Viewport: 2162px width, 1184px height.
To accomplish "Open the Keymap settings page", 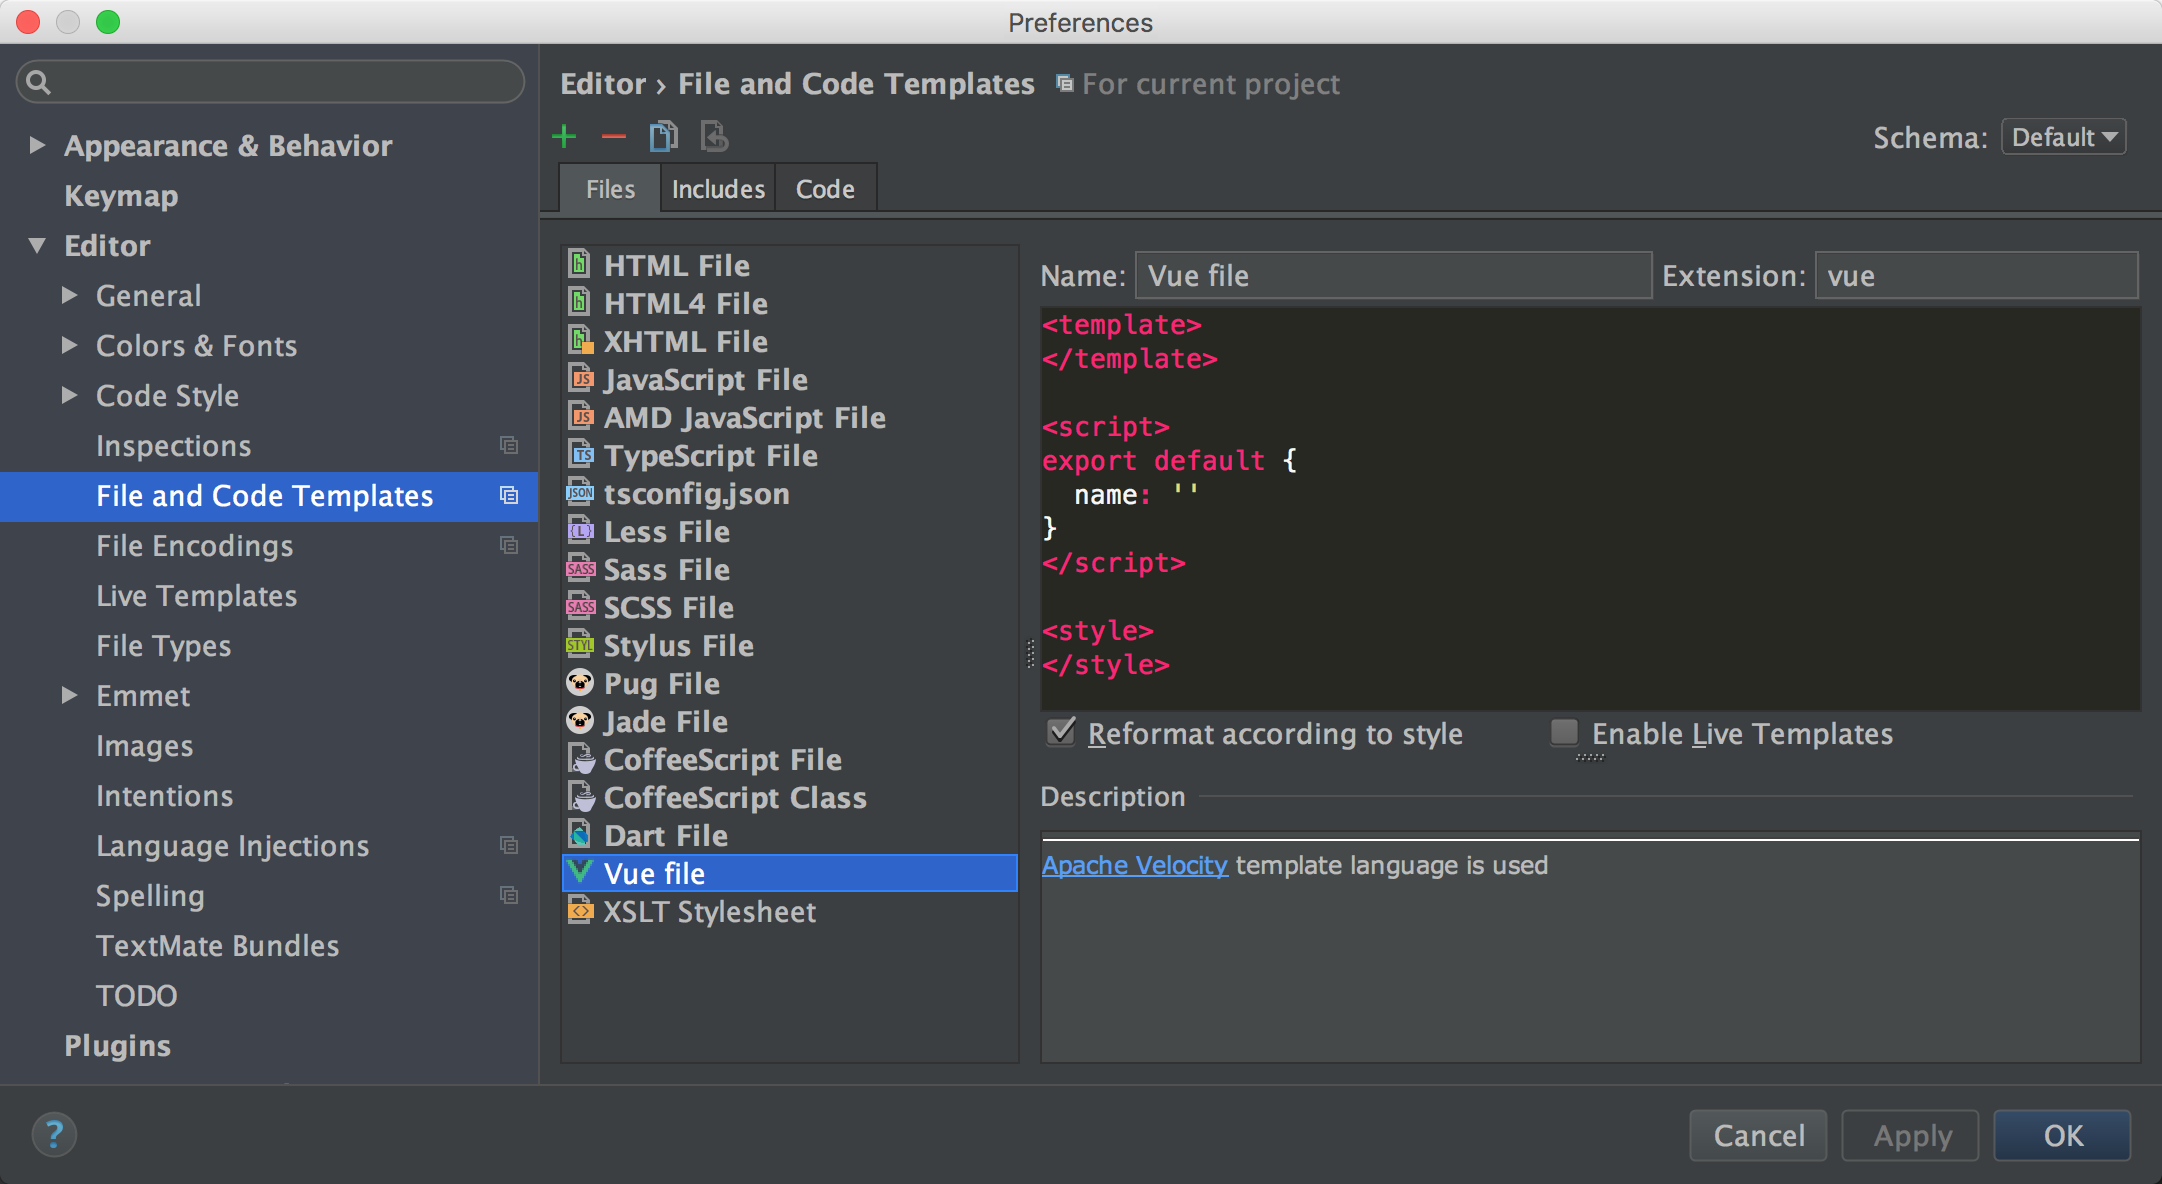I will click(121, 196).
